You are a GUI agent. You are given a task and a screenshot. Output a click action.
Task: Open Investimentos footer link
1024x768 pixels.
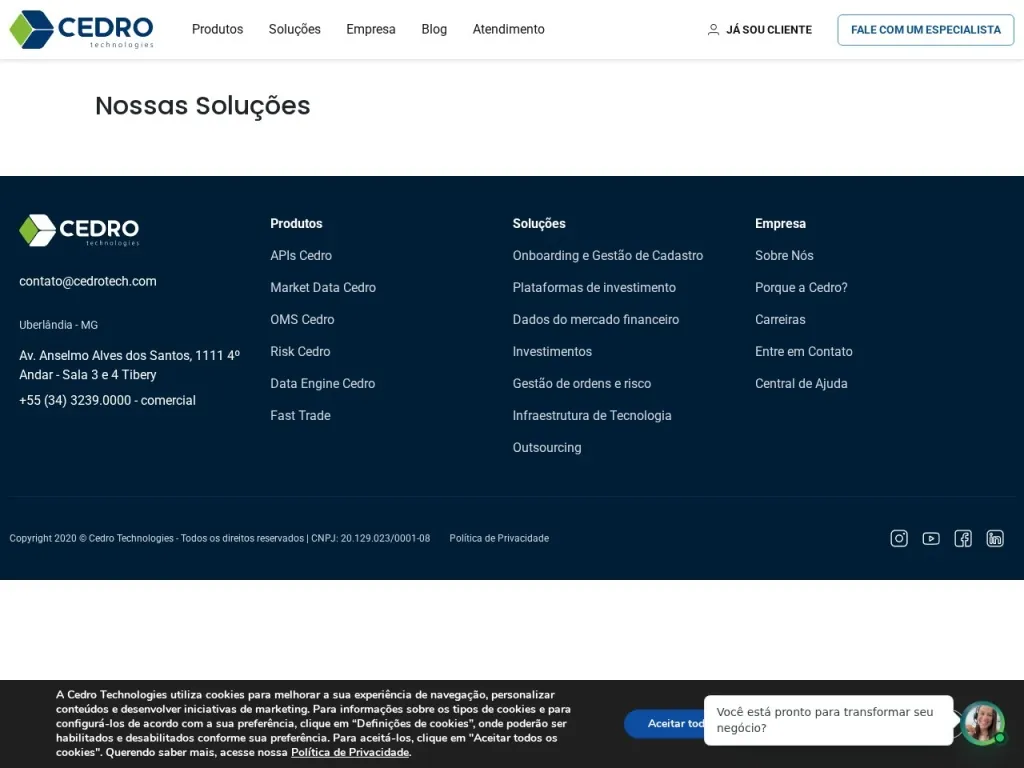552,351
